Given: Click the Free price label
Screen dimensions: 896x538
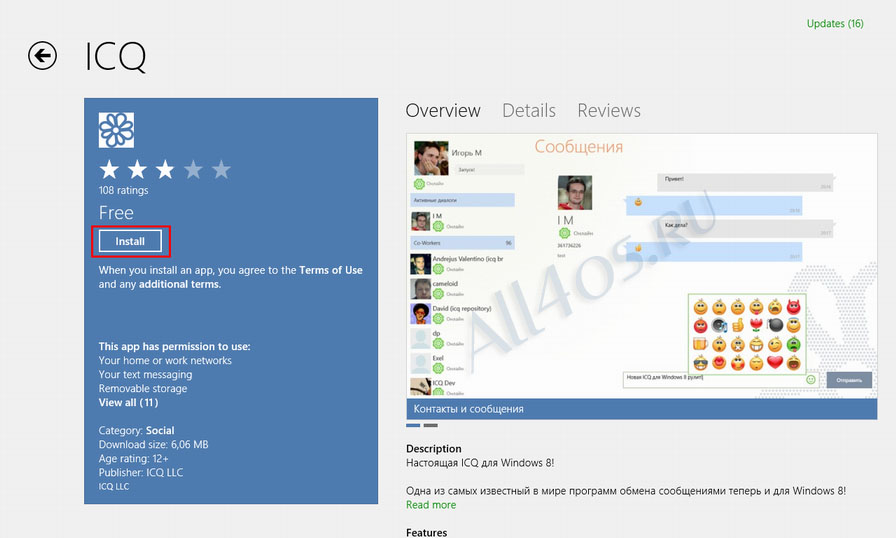Looking at the screenshot, I should coord(116,212).
